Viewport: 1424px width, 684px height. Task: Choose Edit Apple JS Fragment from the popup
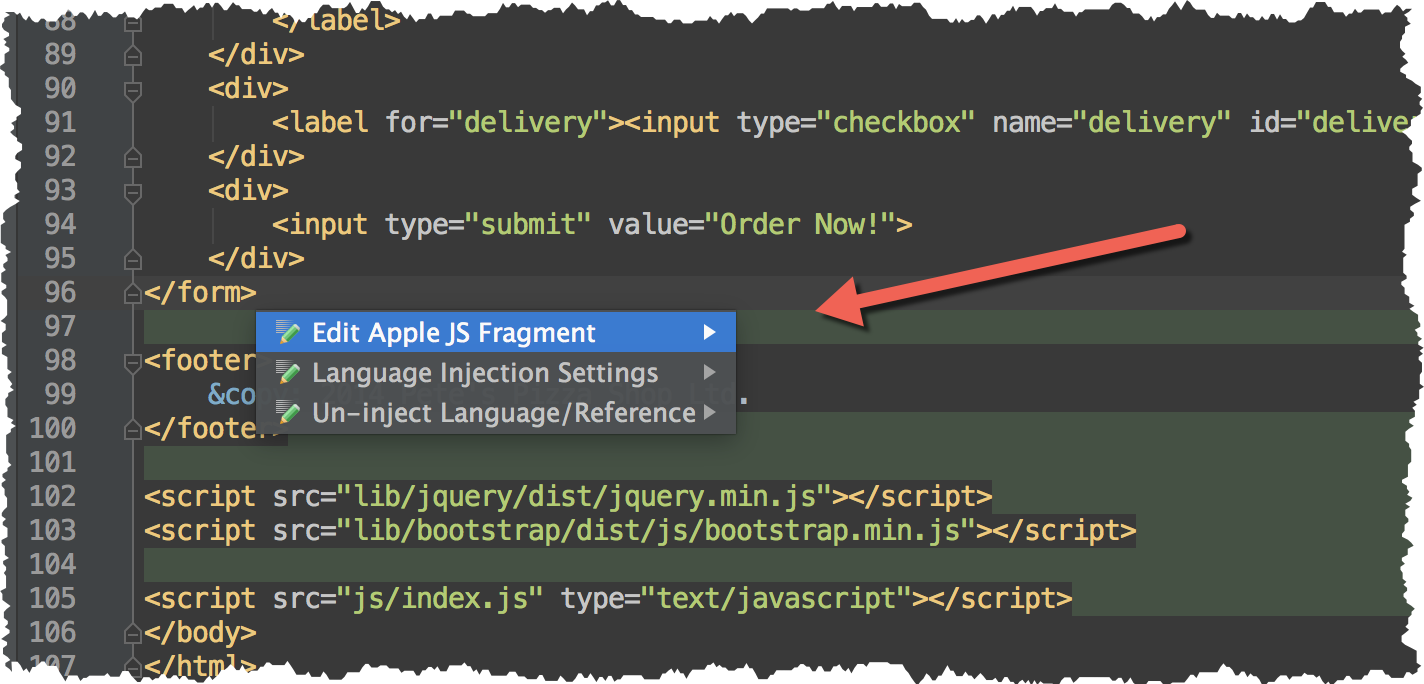496,332
